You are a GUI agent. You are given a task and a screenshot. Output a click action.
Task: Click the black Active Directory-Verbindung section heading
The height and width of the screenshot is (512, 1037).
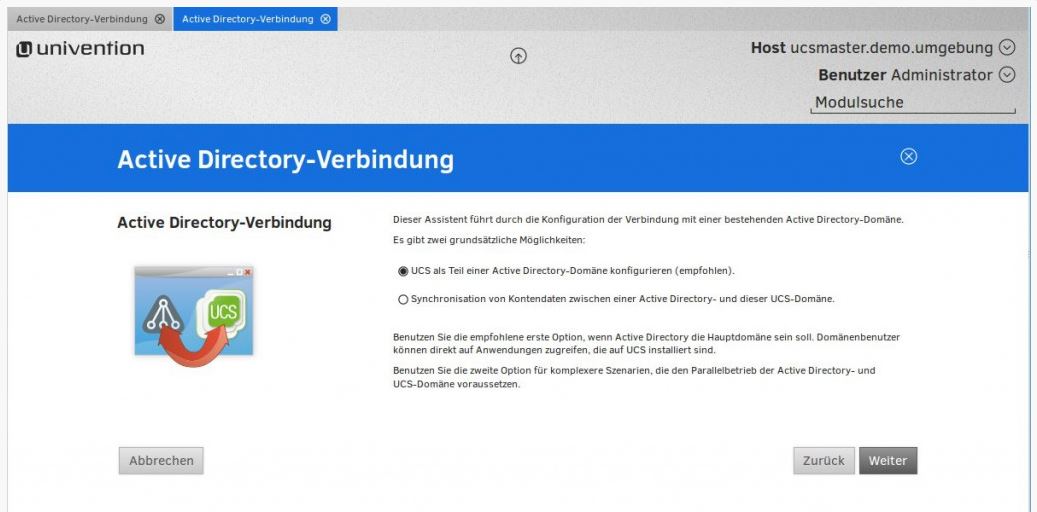[224, 222]
